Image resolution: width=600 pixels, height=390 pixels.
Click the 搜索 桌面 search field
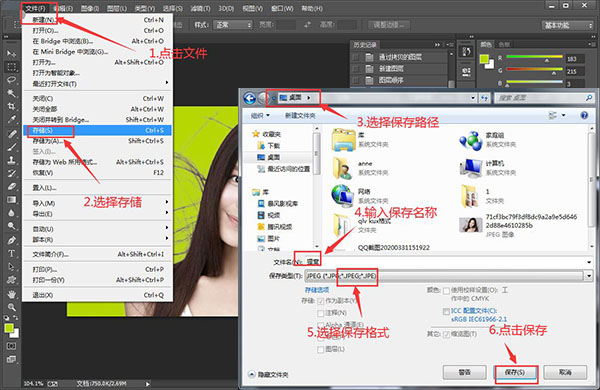tap(540, 98)
